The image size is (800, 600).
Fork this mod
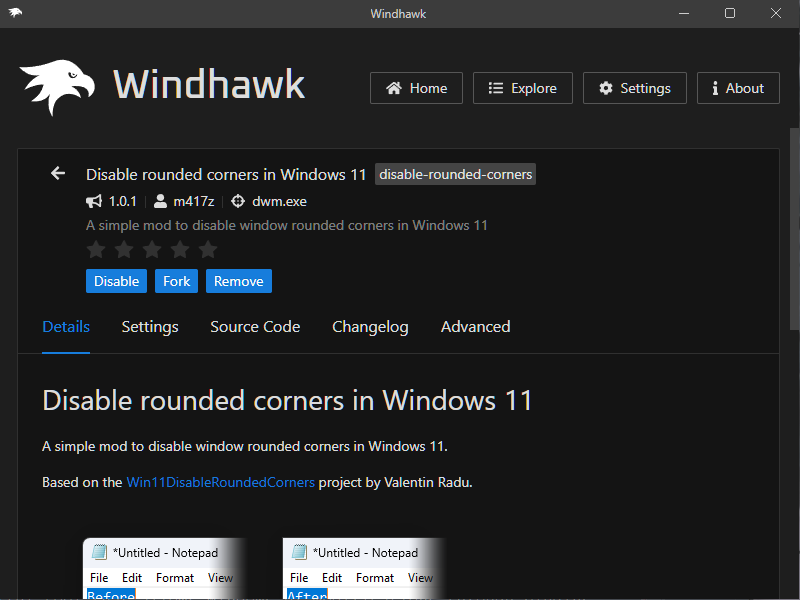point(176,281)
